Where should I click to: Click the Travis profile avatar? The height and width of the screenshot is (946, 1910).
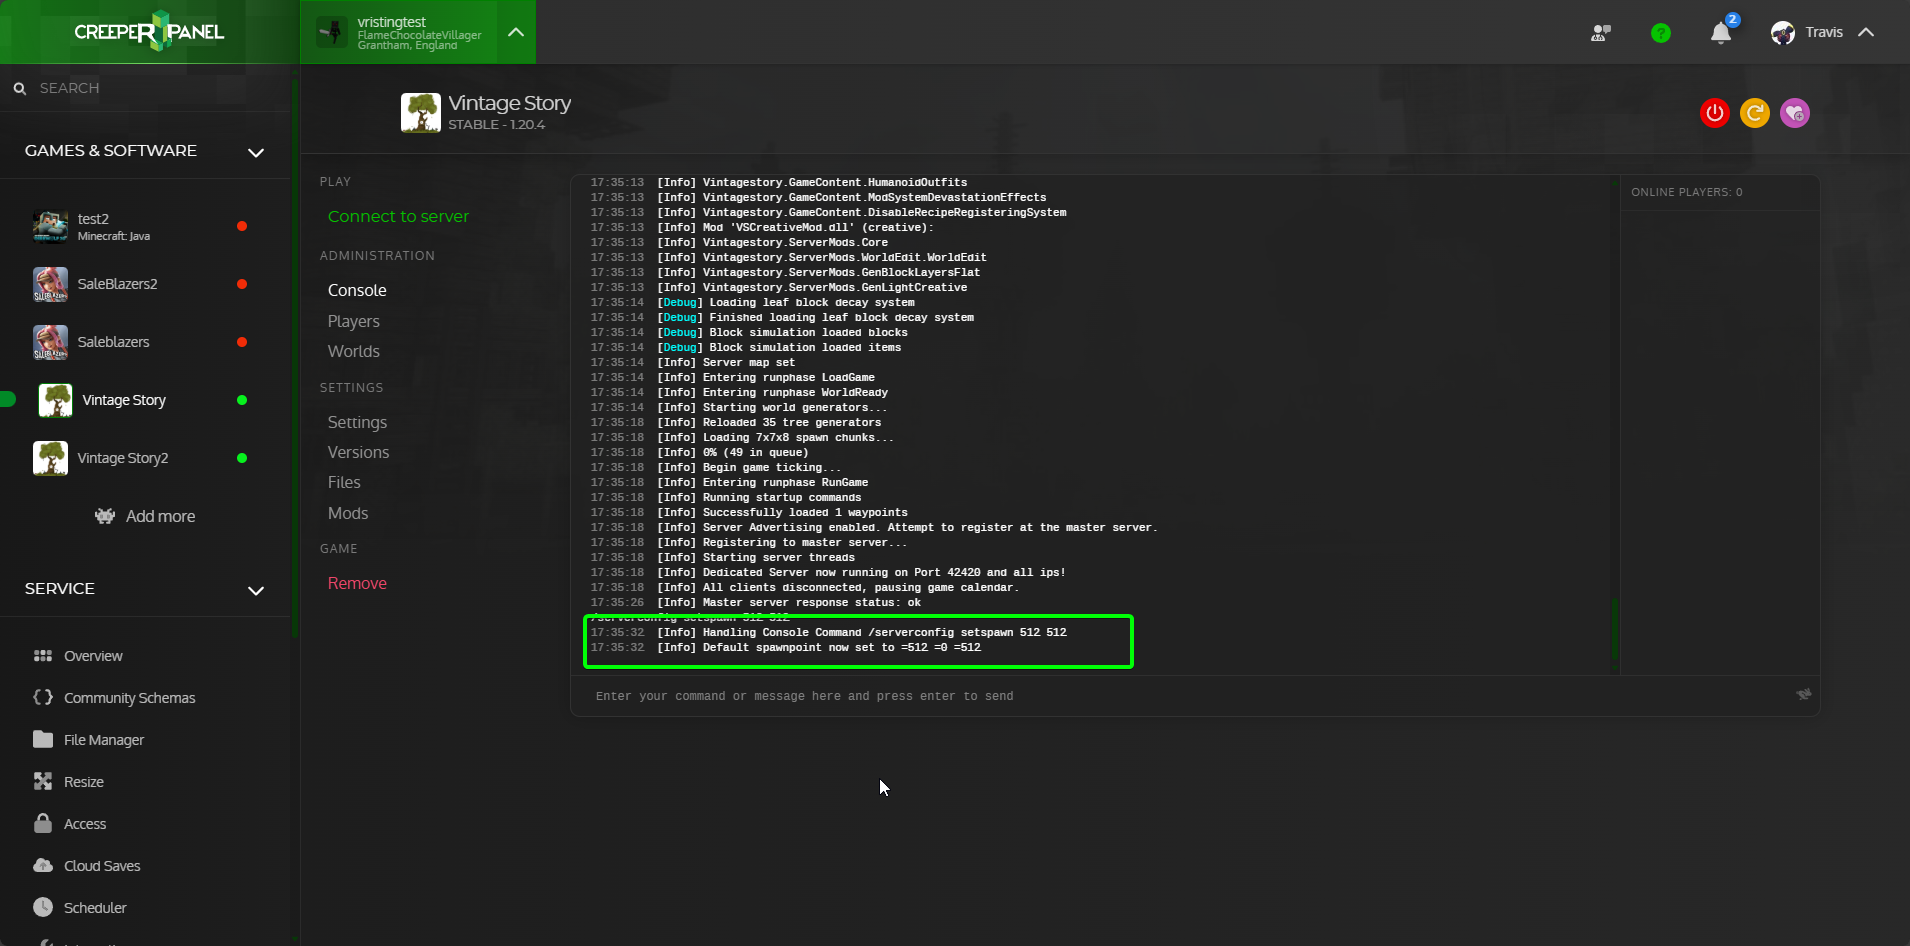1782,33
